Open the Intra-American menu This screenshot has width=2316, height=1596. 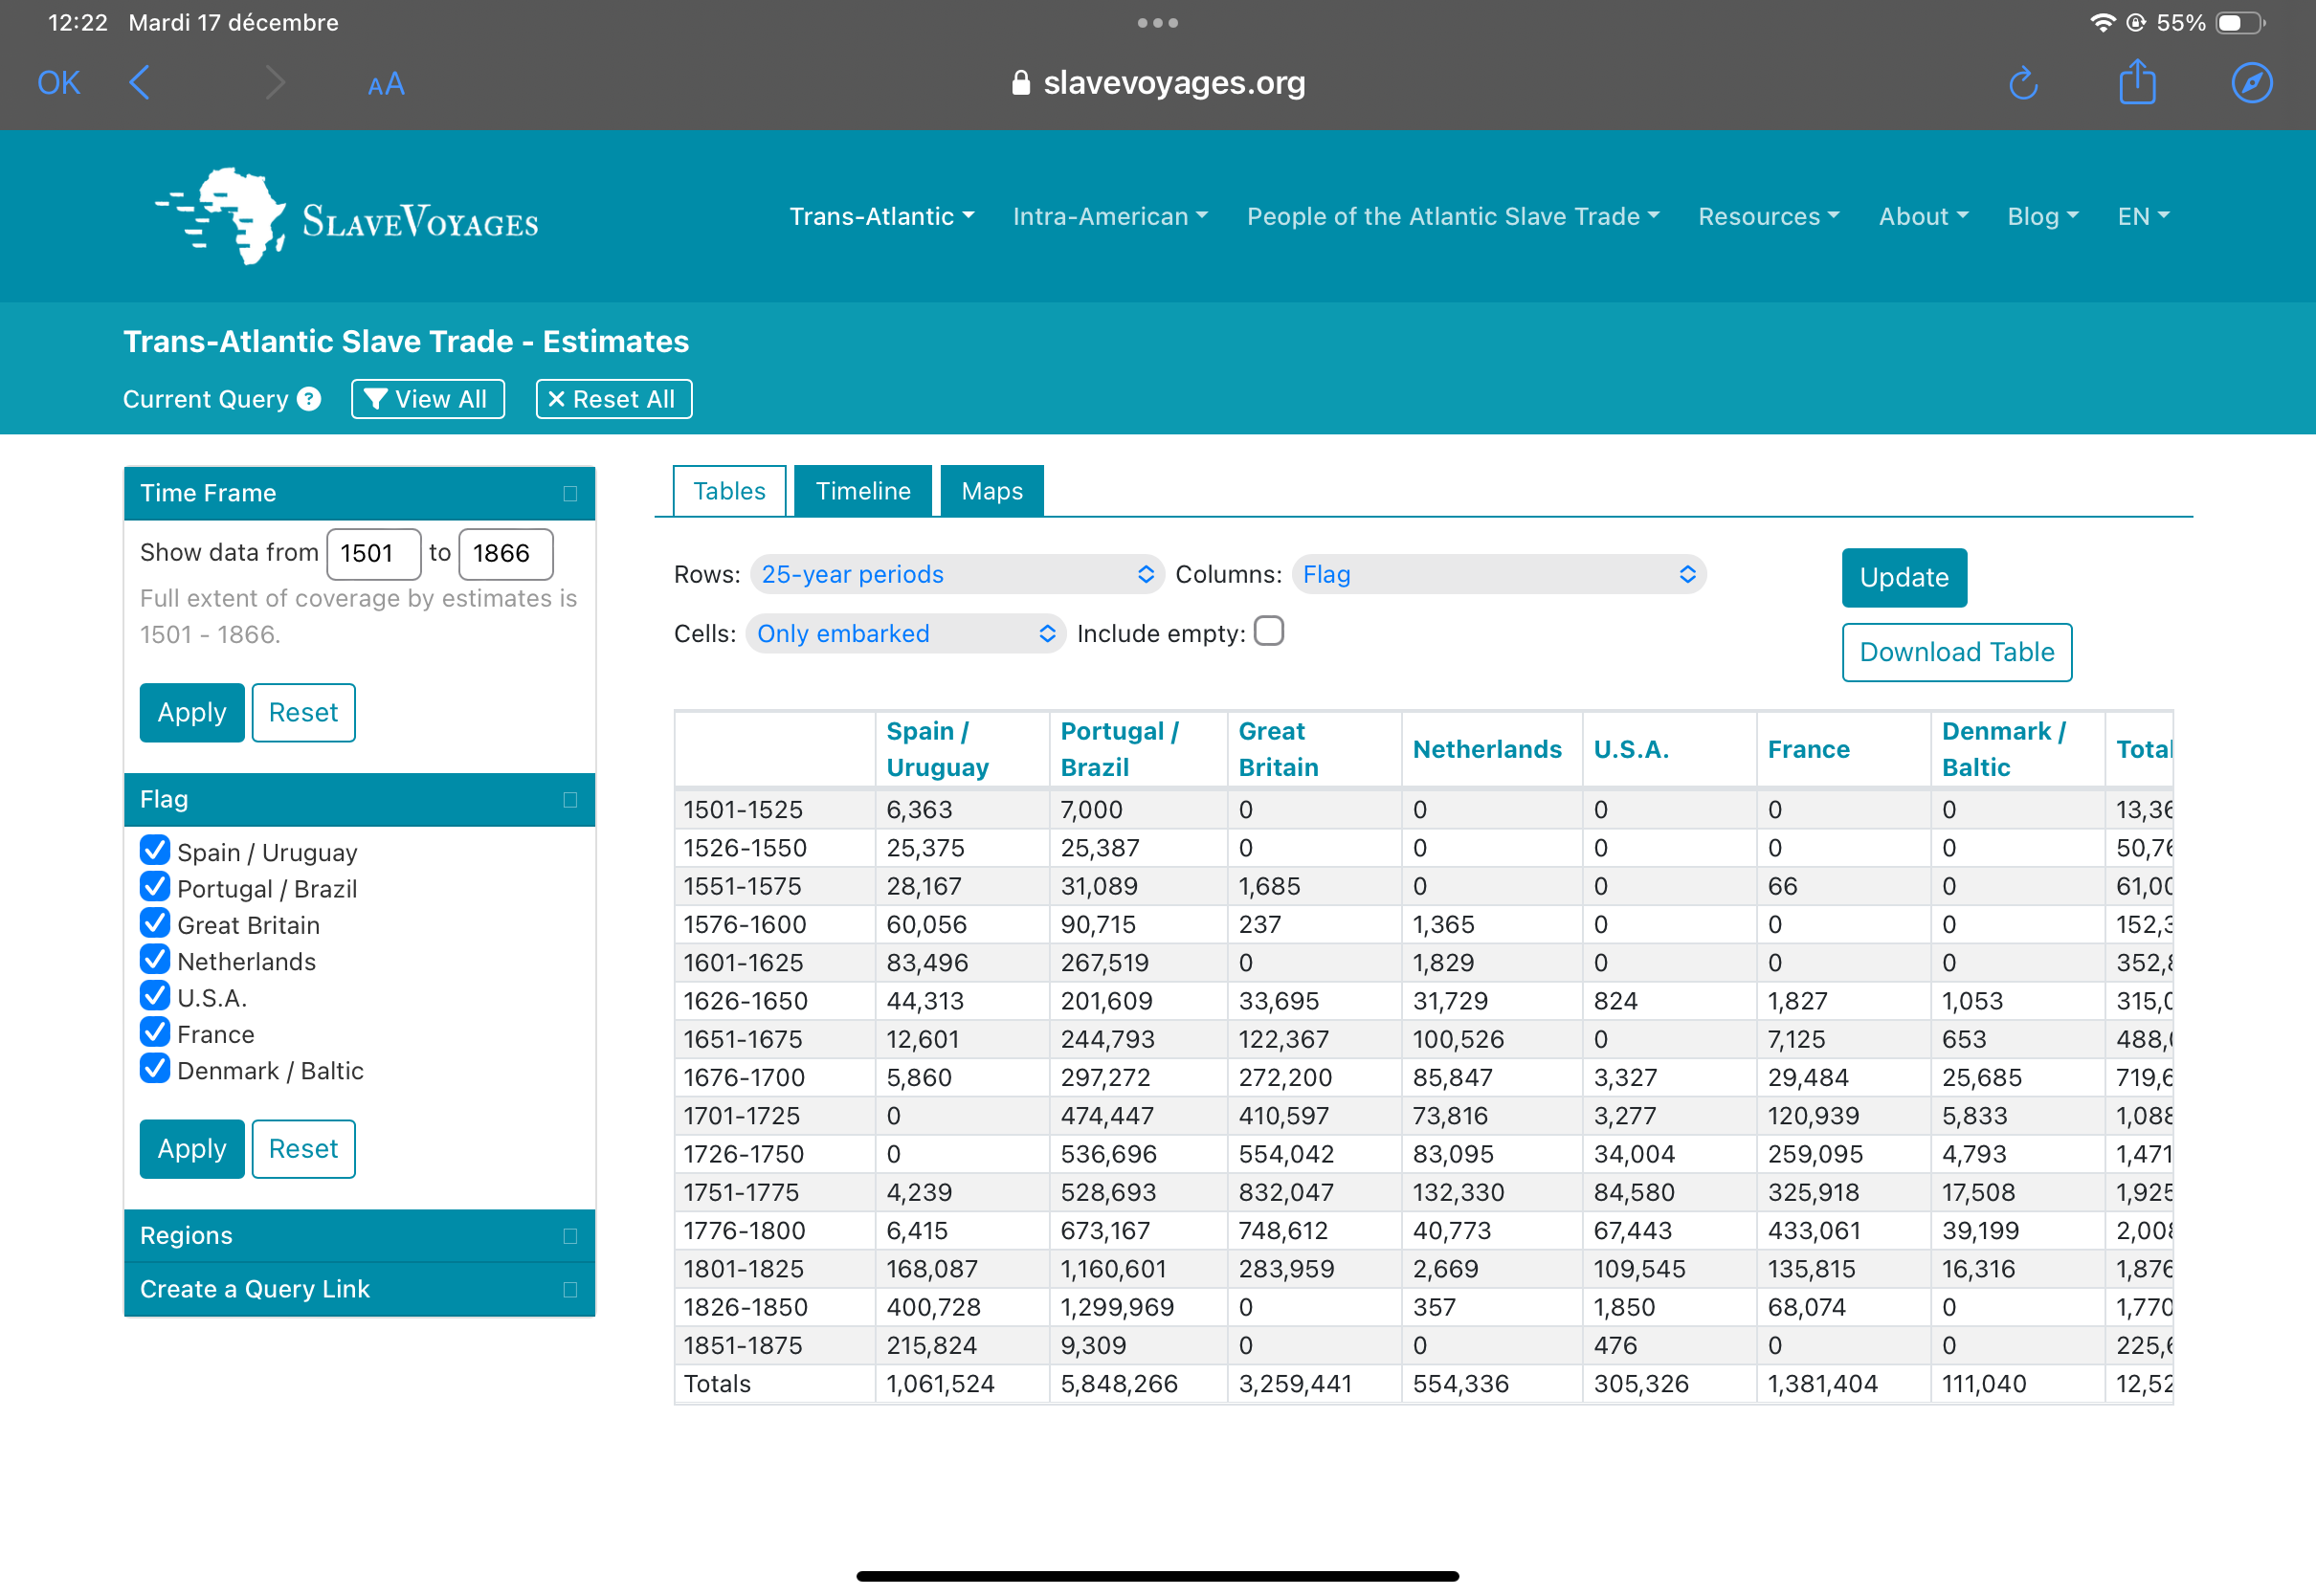click(1110, 216)
